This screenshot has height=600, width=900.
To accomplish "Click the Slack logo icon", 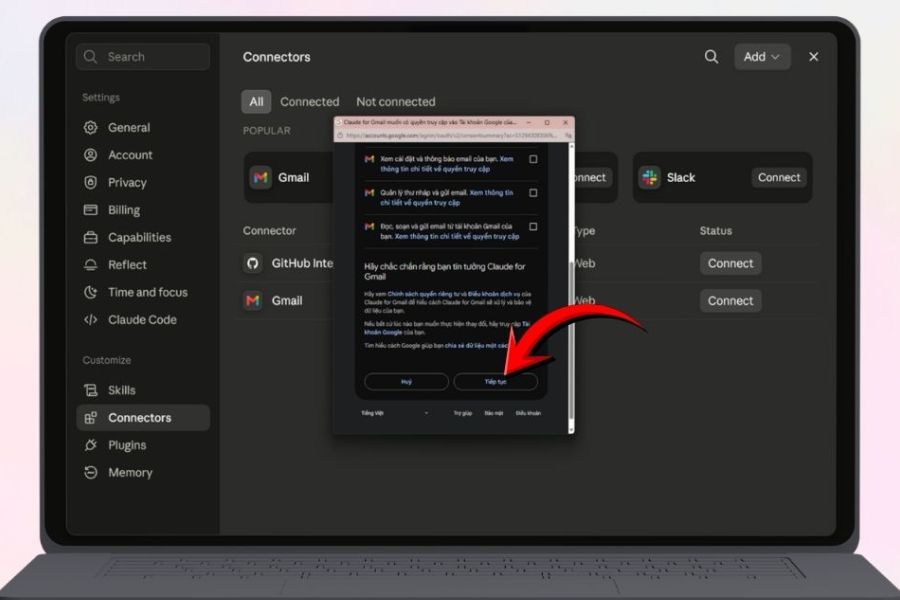I will click(650, 177).
